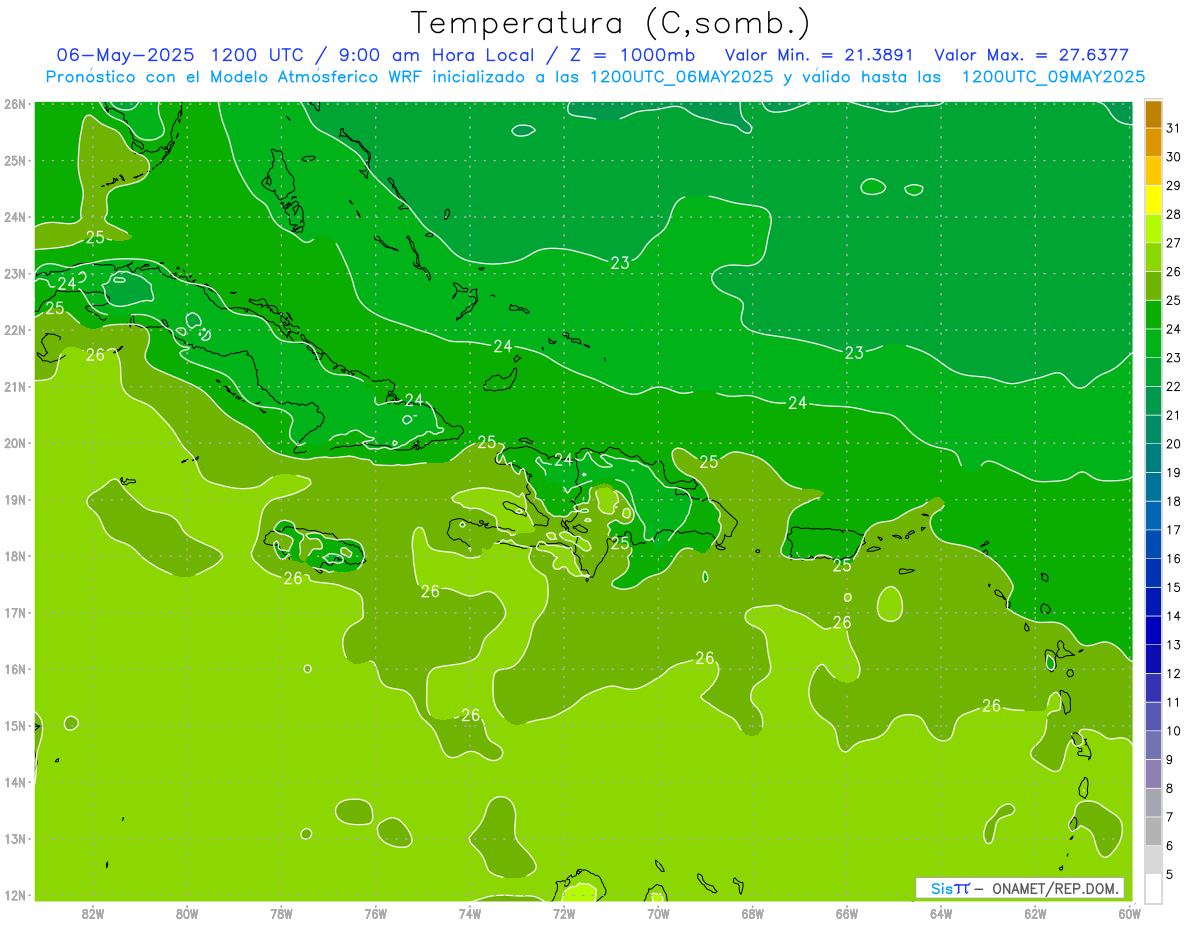The width and height of the screenshot is (1200, 927).
Task: Click the 24N latitude axis label
Action: tap(15, 217)
